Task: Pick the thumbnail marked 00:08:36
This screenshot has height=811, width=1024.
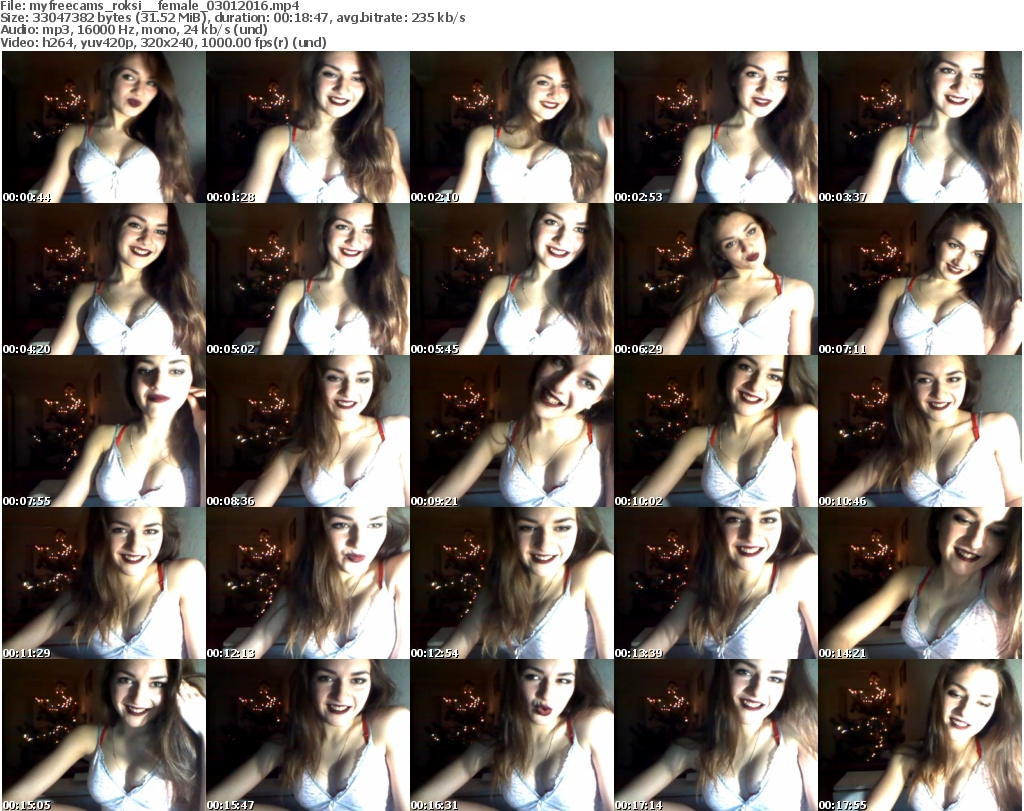Action: click(x=308, y=432)
